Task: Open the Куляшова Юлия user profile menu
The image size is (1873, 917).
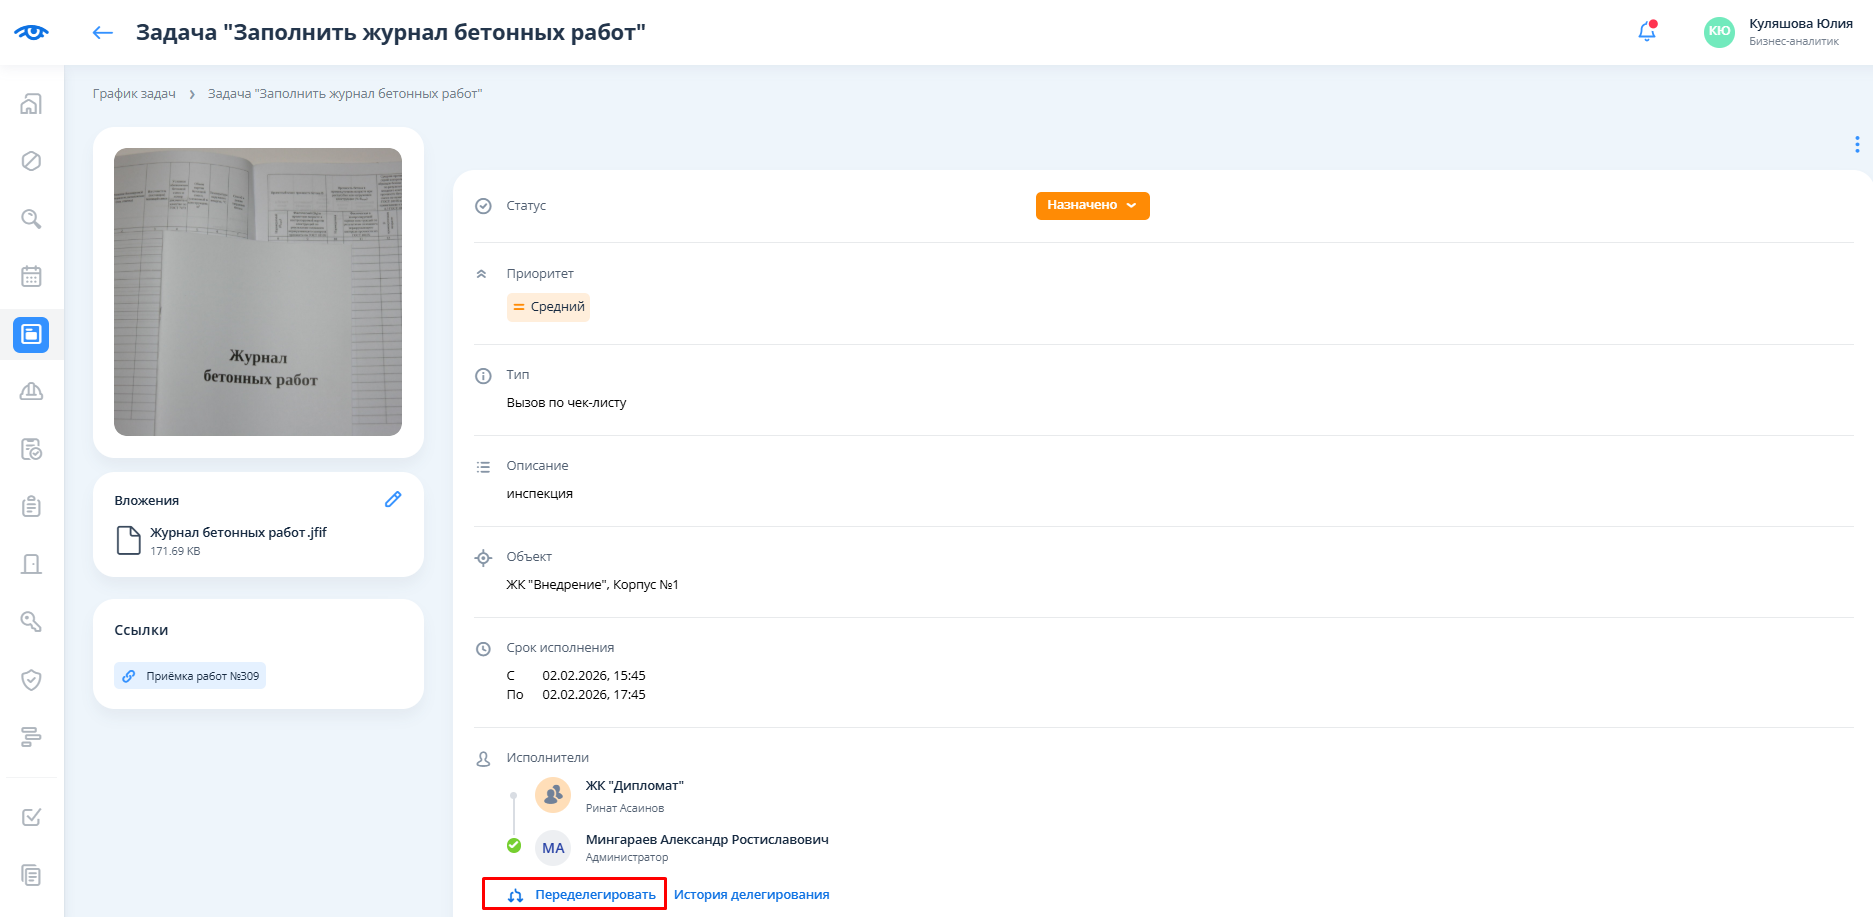Action: coord(1778,32)
